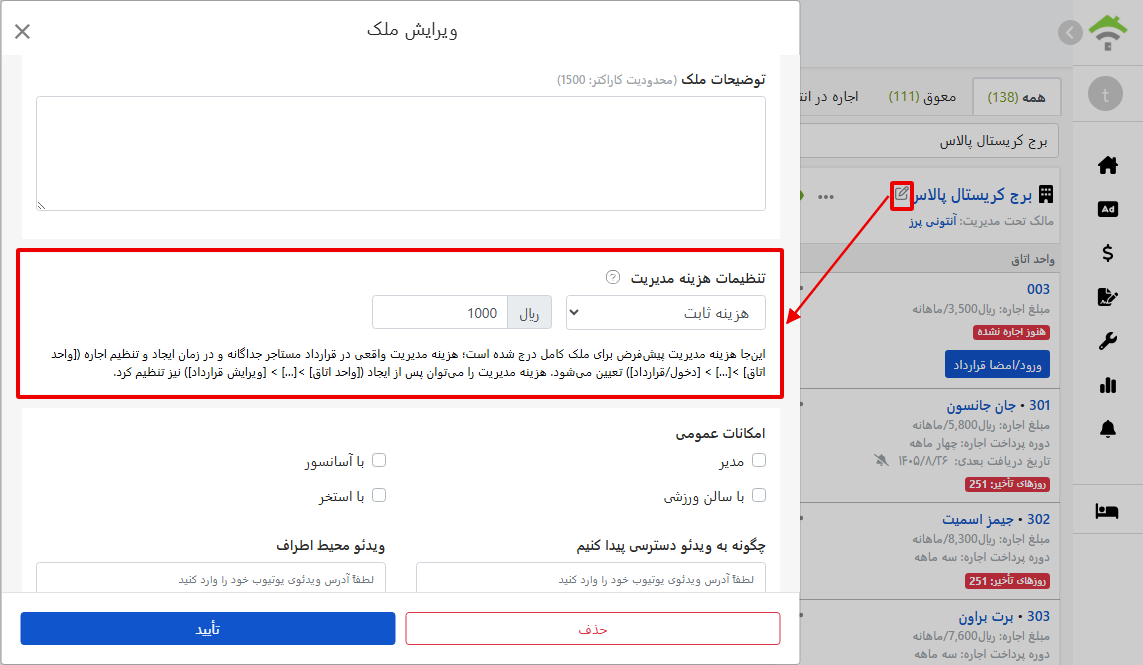Viewport: 1143px width, 665px height.
Task: Open 303 برت براون tenant link
Action: [x=1004, y=616]
